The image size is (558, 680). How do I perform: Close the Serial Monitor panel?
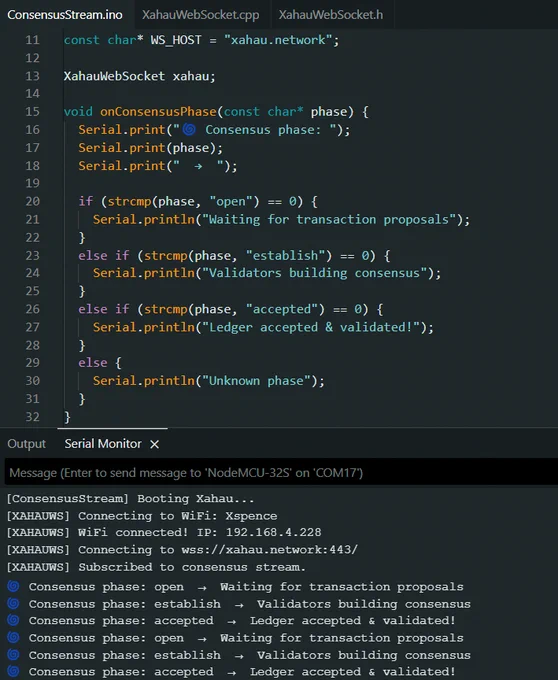pyautogui.click(x=154, y=444)
